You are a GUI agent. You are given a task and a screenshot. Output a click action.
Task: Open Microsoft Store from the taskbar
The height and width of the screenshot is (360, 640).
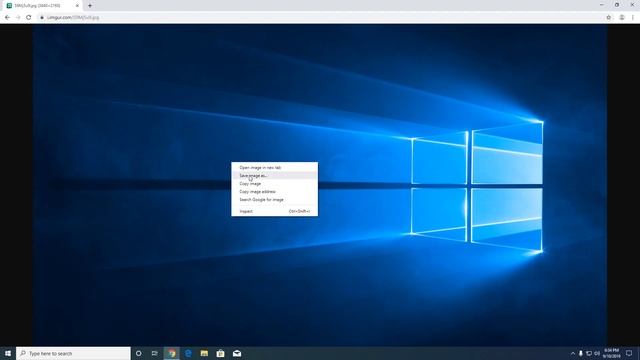point(220,353)
